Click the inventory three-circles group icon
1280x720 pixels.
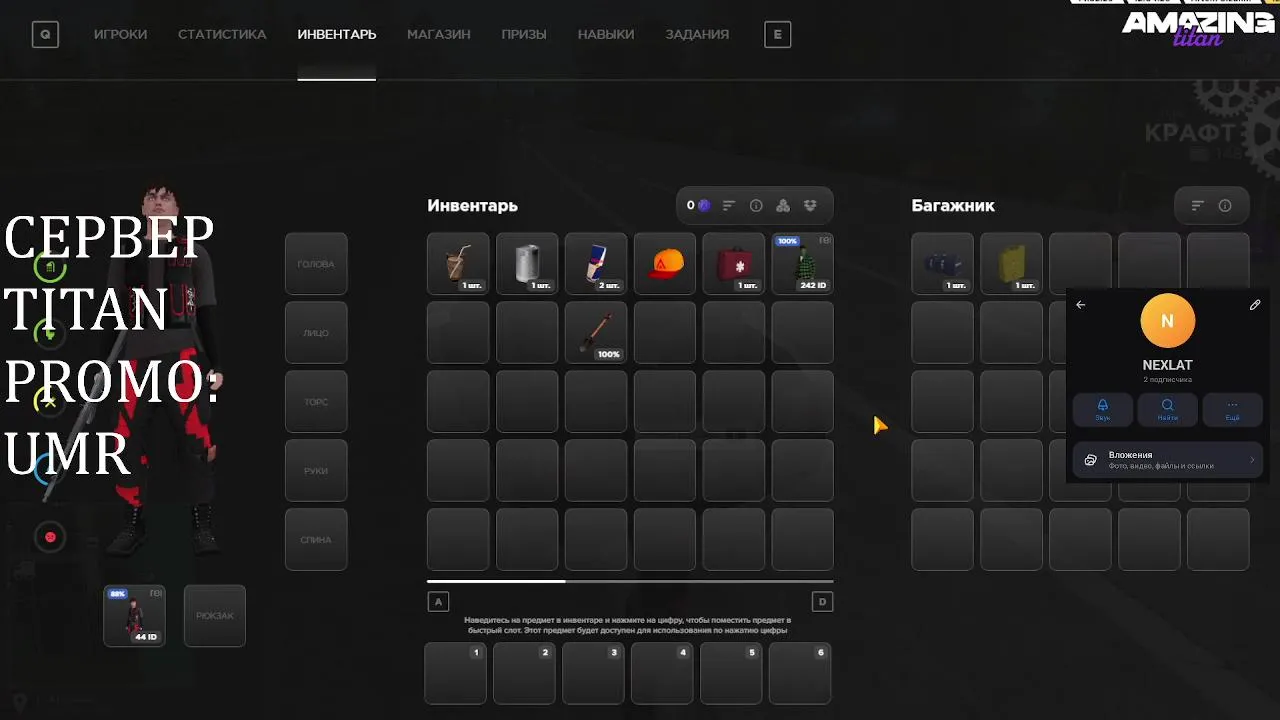[783, 206]
